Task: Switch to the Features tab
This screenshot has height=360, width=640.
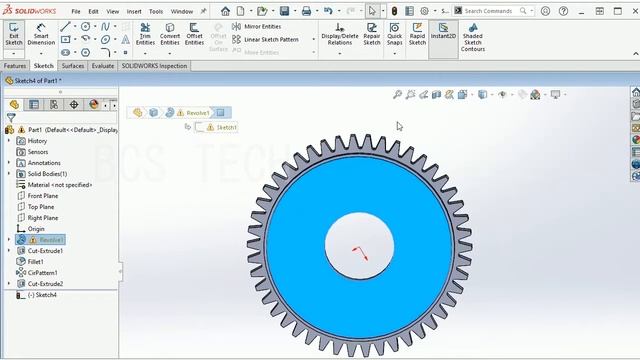Action: [x=15, y=66]
